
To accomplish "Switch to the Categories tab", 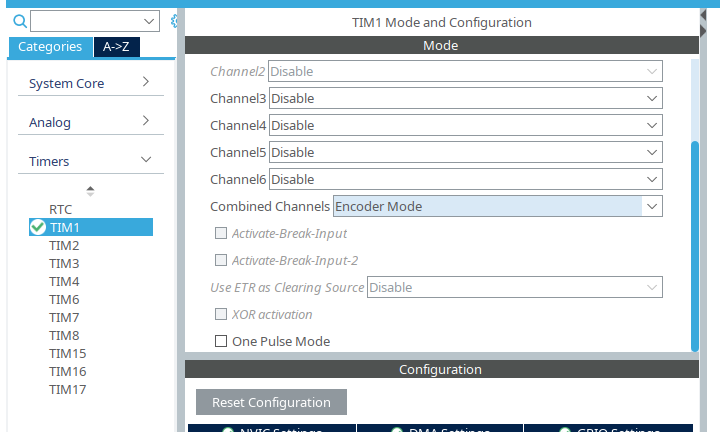I will [50, 47].
